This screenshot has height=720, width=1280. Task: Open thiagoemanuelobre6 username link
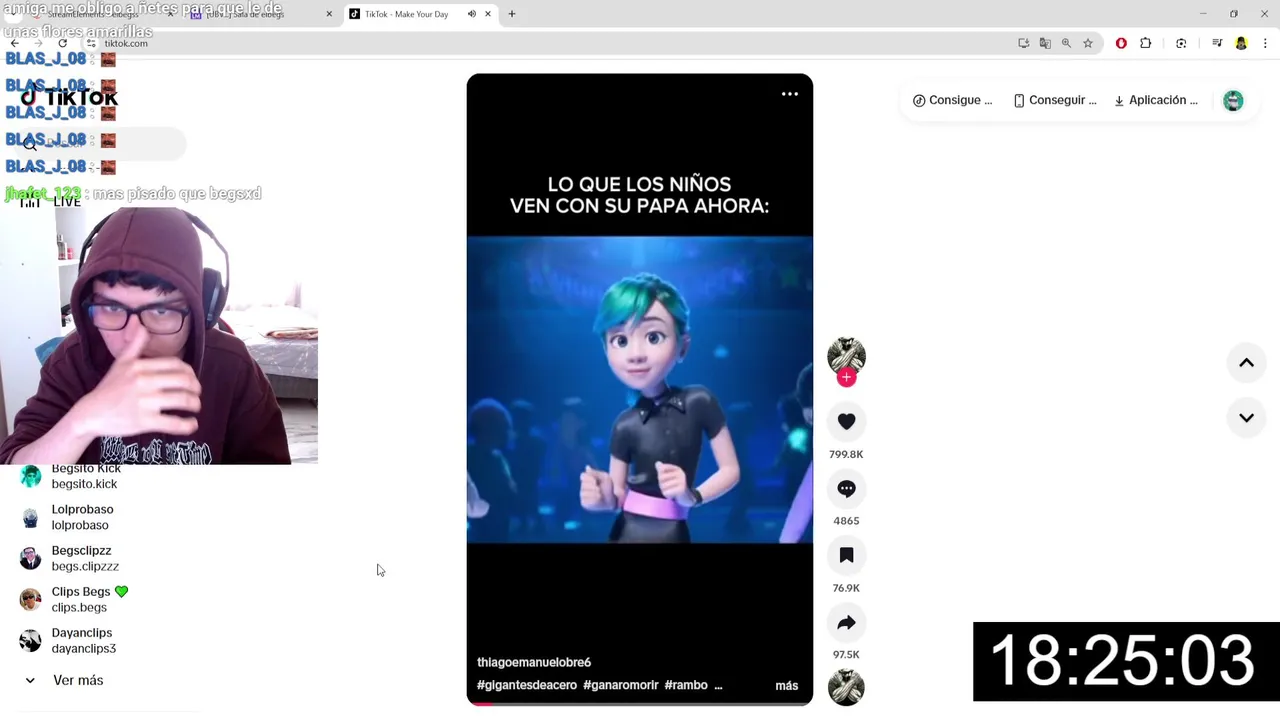534,662
